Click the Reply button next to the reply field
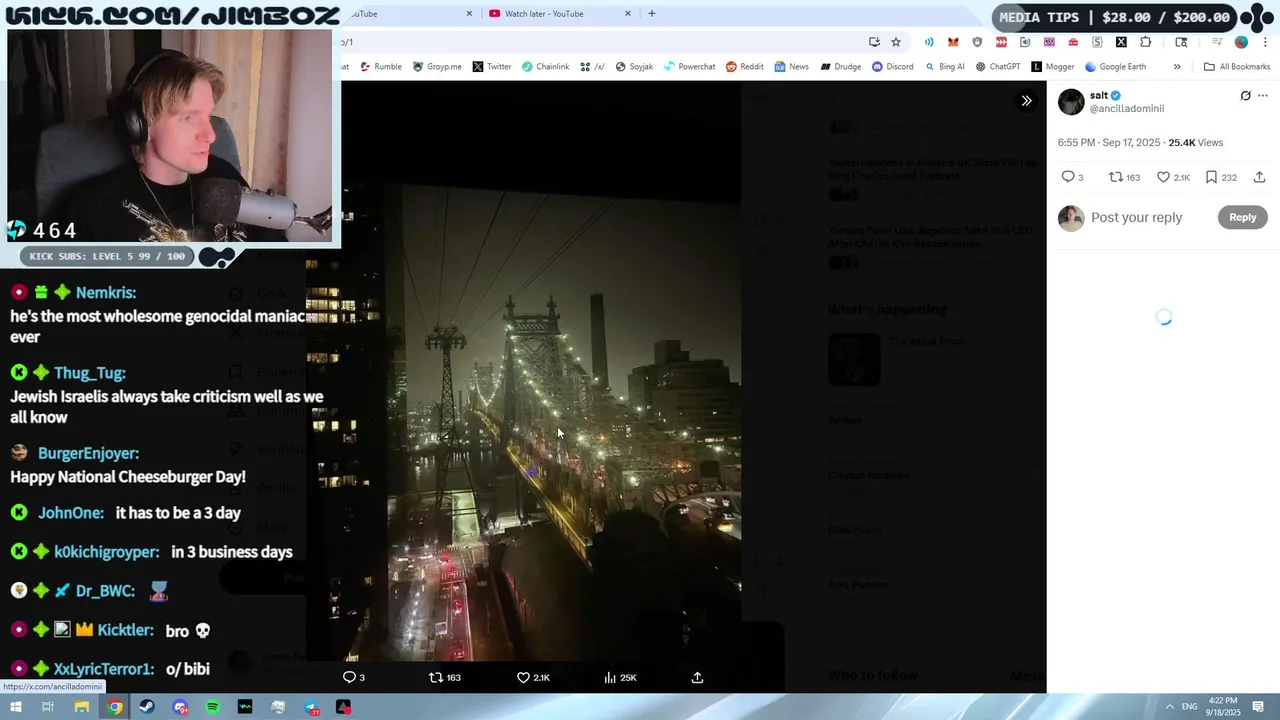 (x=1242, y=217)
